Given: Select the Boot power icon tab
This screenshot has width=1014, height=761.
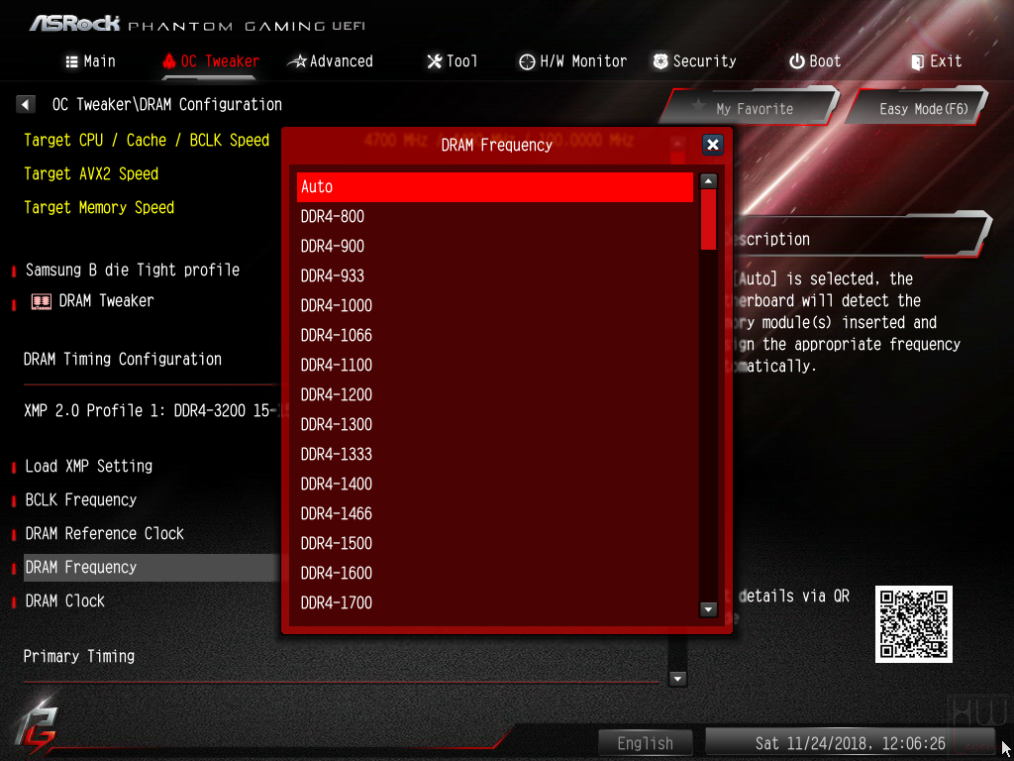Looking at the screenshot, I should [x=815, y=61].
